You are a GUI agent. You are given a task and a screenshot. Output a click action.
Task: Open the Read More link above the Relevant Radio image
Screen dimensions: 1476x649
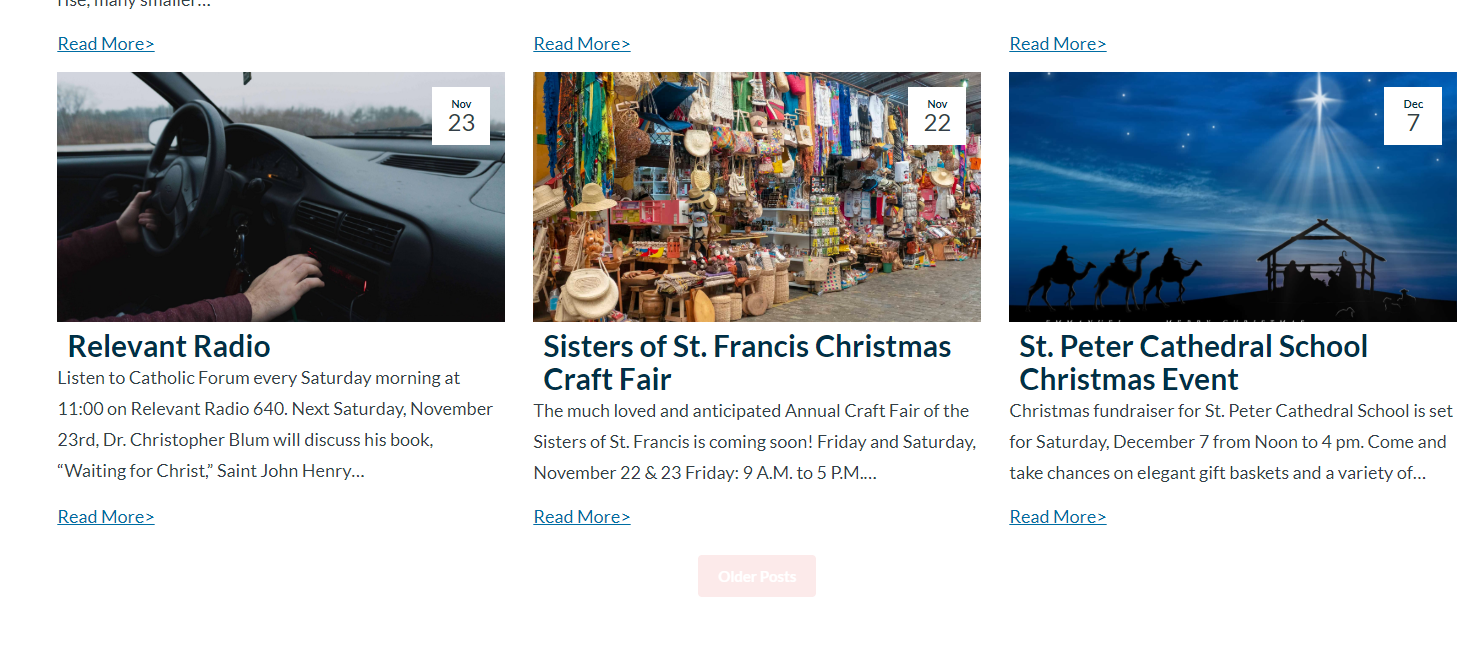[x=106, y=44]
